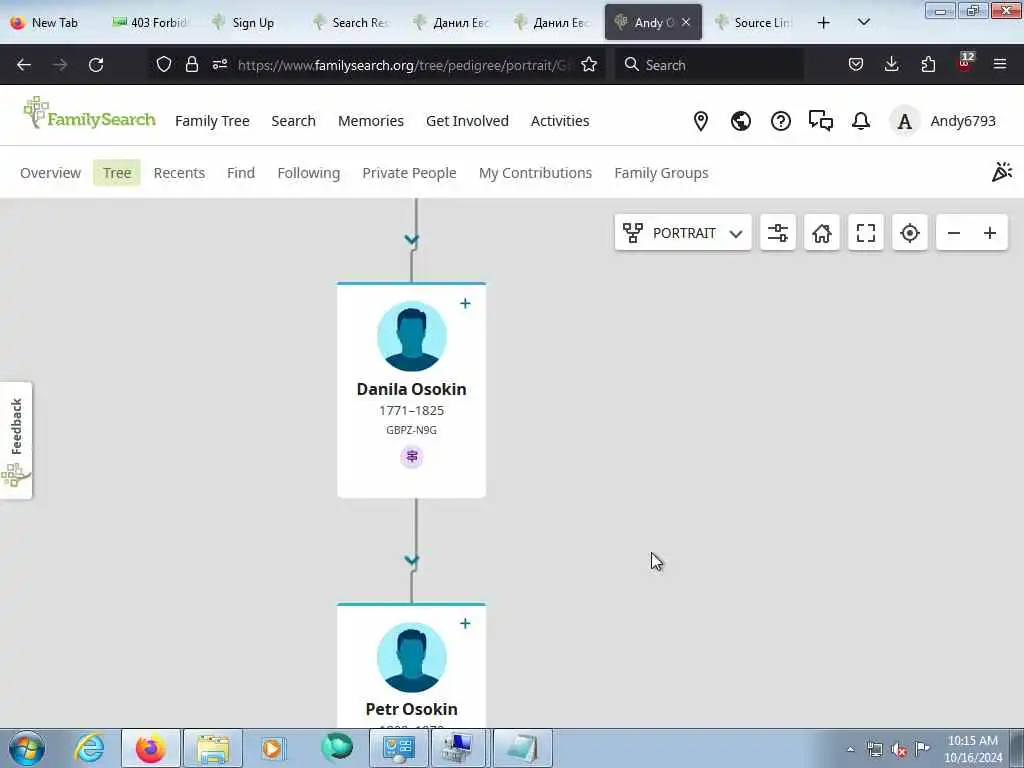Click plus icon on Petr Osokin card
Screen dimensions: 1024x768
(465, 624)
